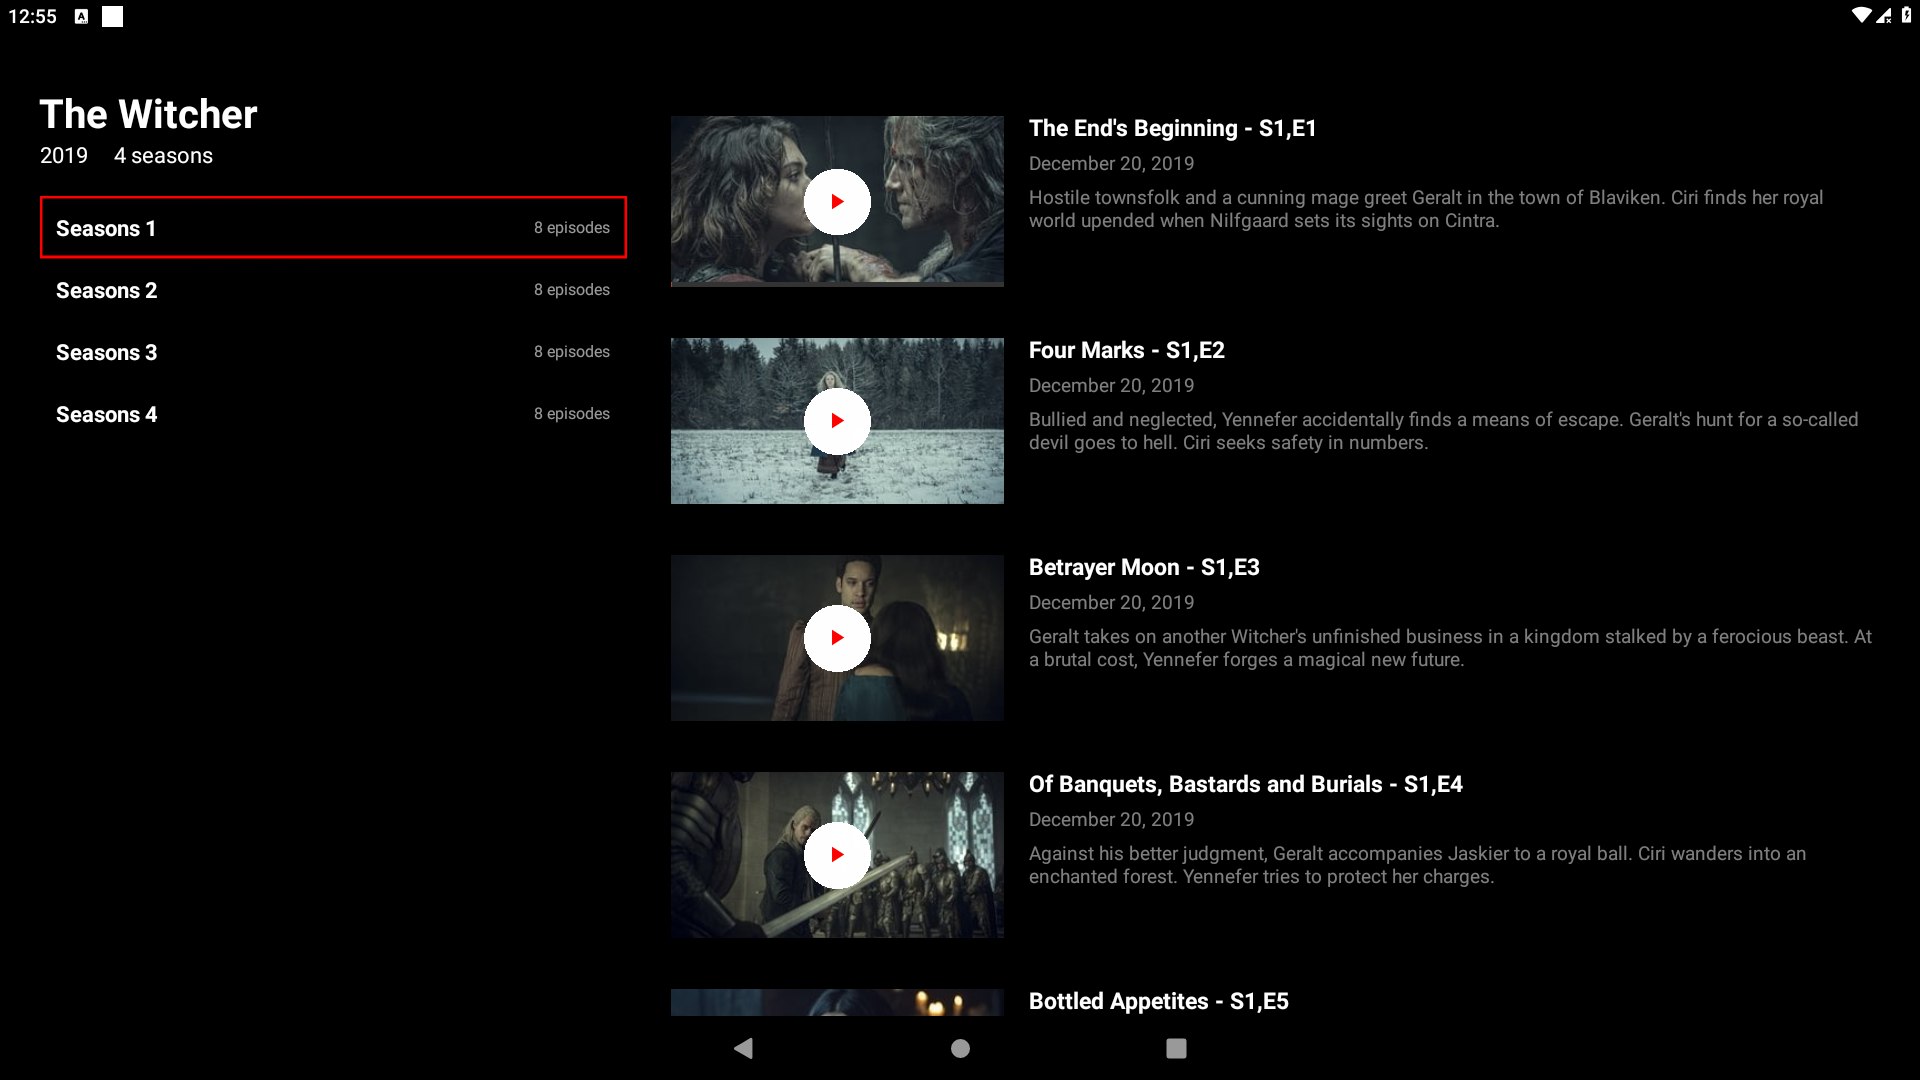Open Seasons 4 episodes view
The height and width of the screenshot is (1080, 1920).
[x=334, y=414]
